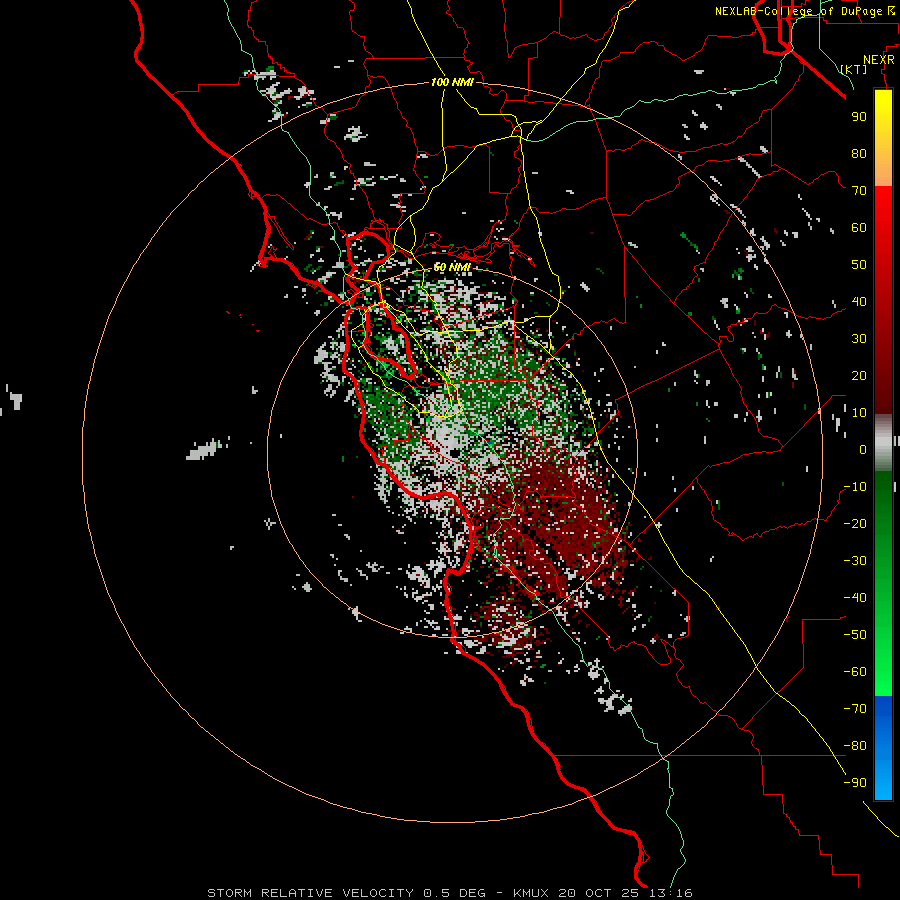Click the -80 value on the velocity scale
Screen dimensions: 900x900
855,746
